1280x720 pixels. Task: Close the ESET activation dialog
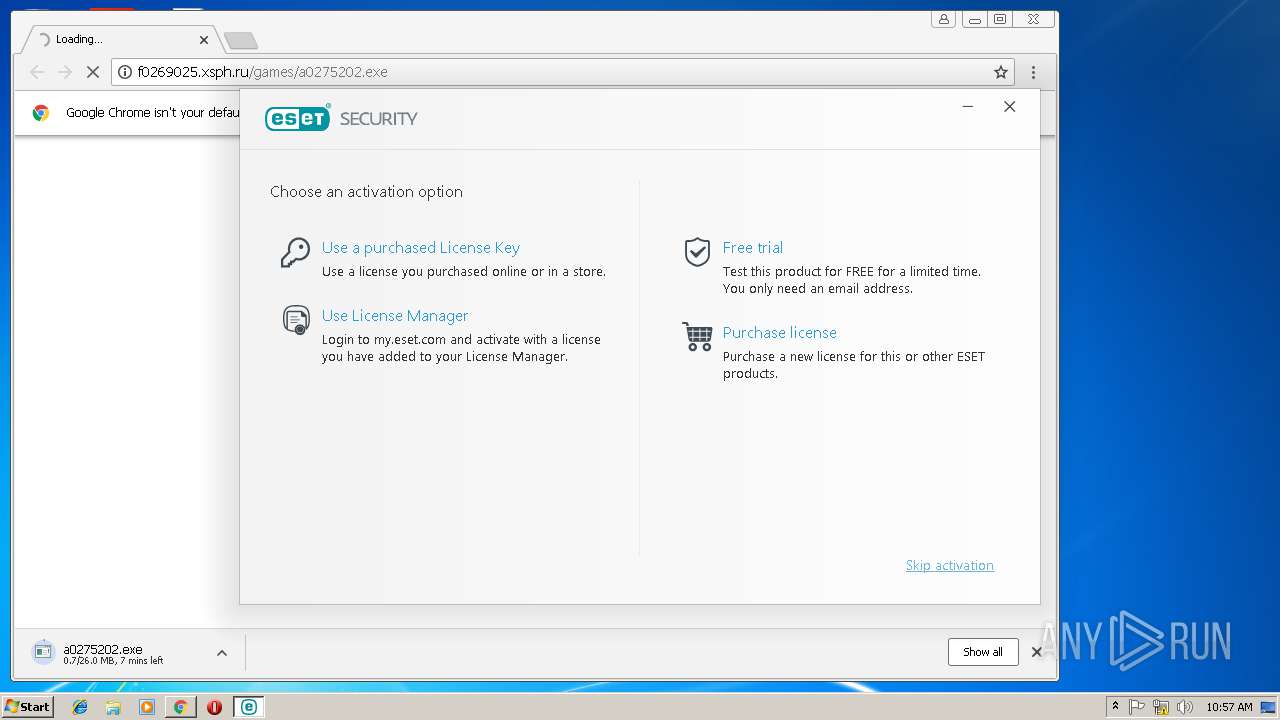click(x=1009, y=107)
